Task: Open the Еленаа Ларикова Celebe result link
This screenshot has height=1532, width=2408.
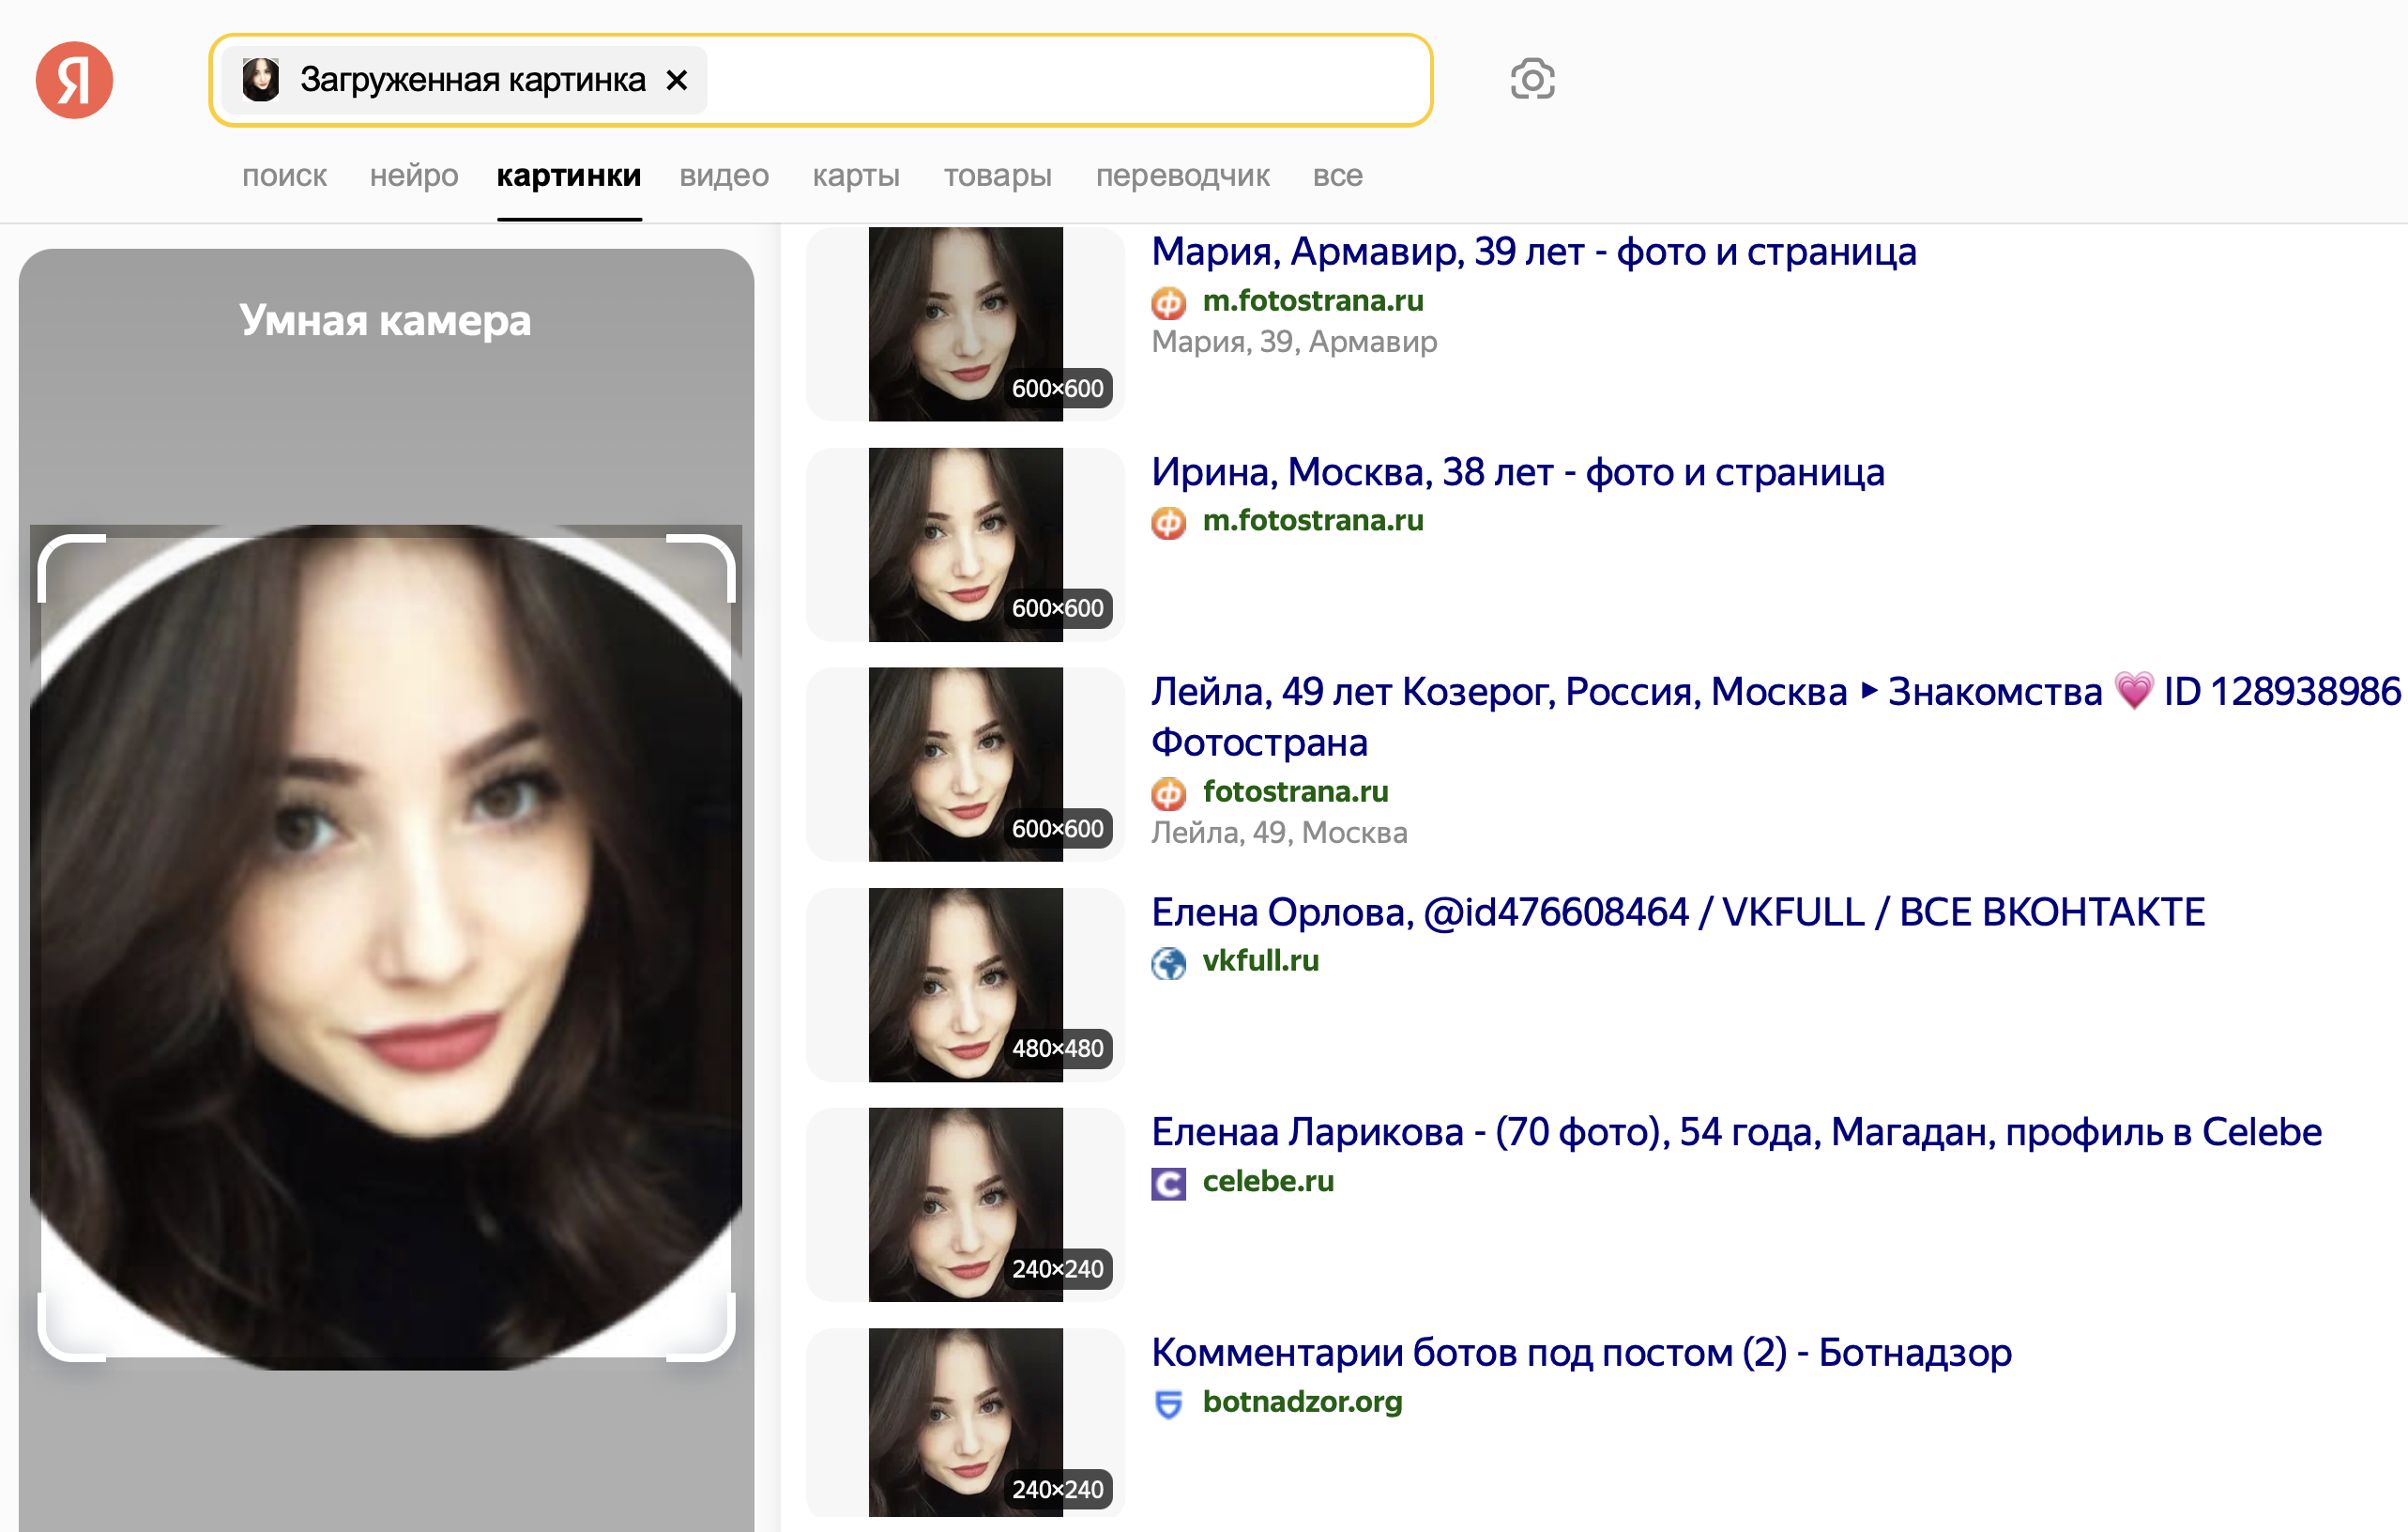Action: click(1736, 1132)
